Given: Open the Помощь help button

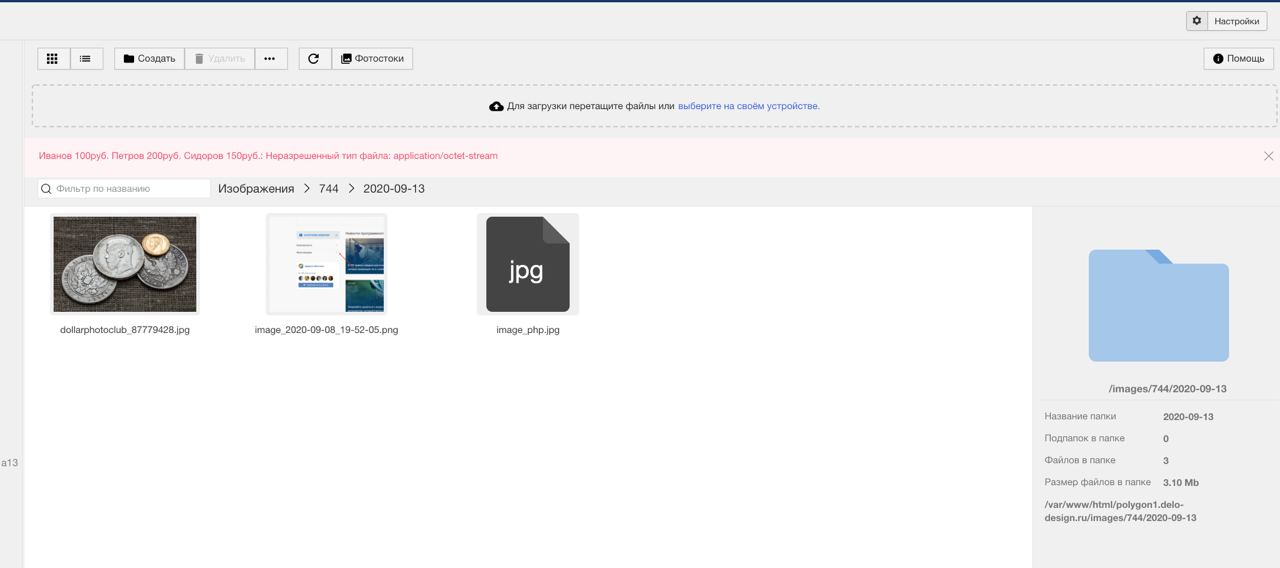Looking at the screenshot, I should tap(1238, 59).
